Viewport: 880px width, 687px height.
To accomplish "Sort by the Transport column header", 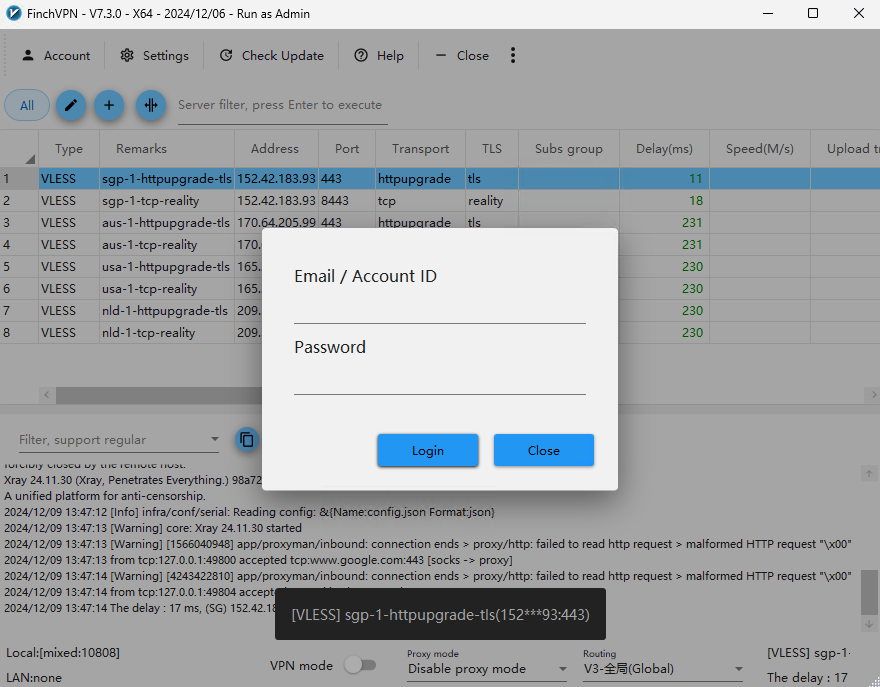I will tap(420, 149).
